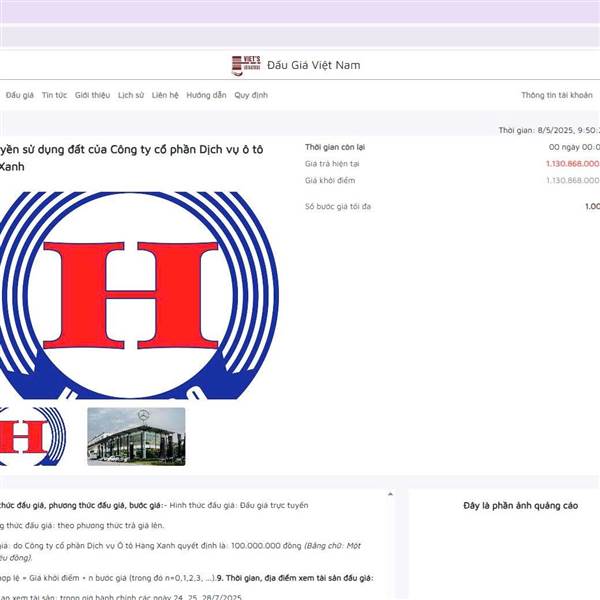Screen dimensions: 600x600
Task: Select the Lịch sử menu item
Action: pos(131,95)
